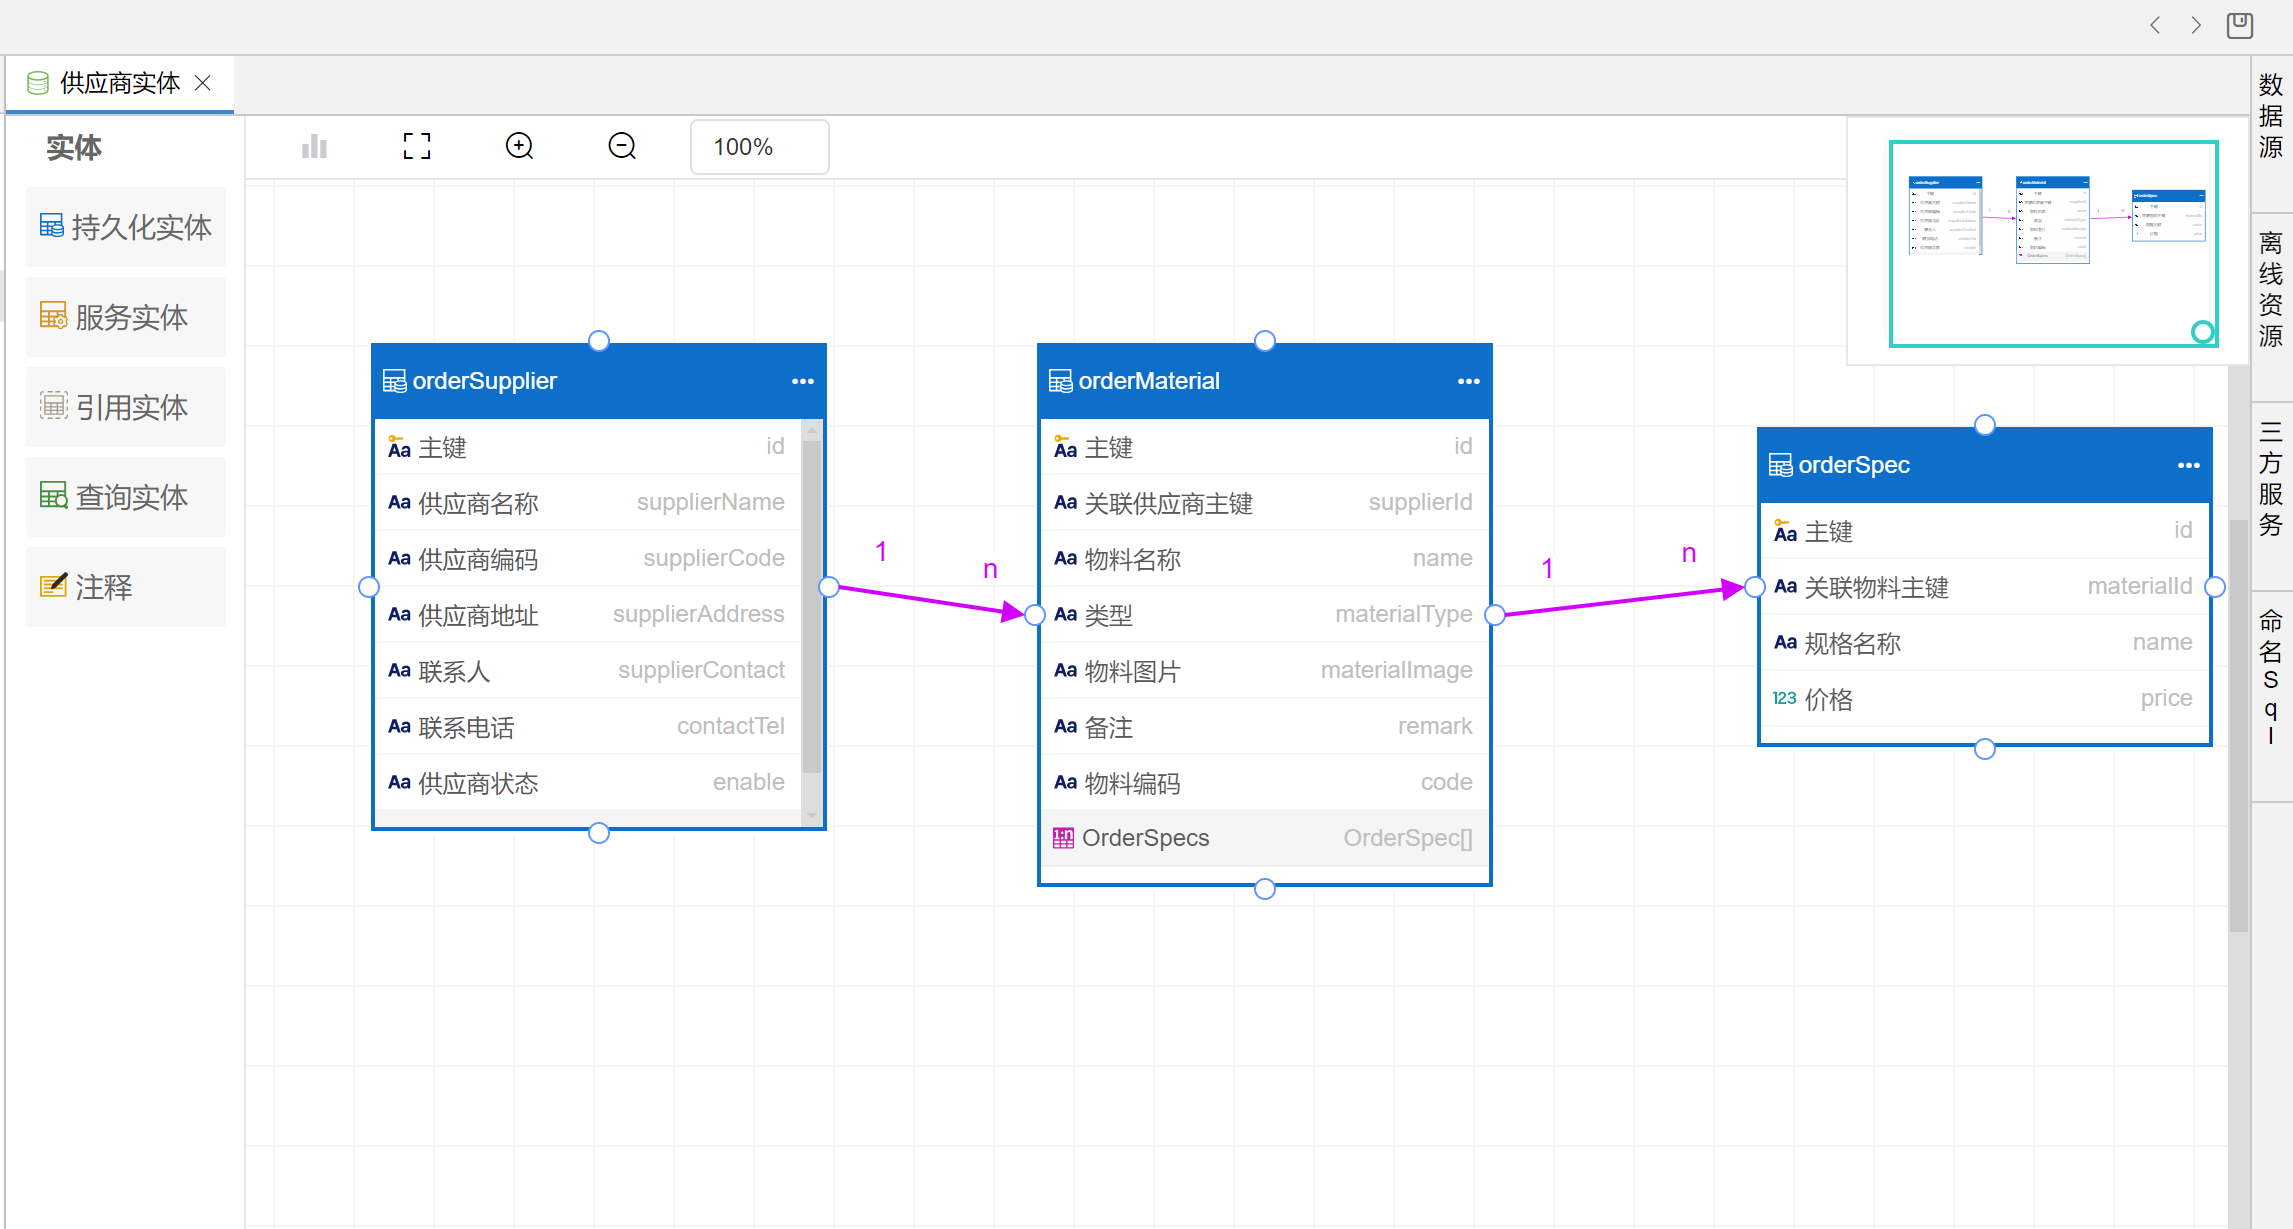Choose the 引用实体 palette item

[x=126, y=407]
